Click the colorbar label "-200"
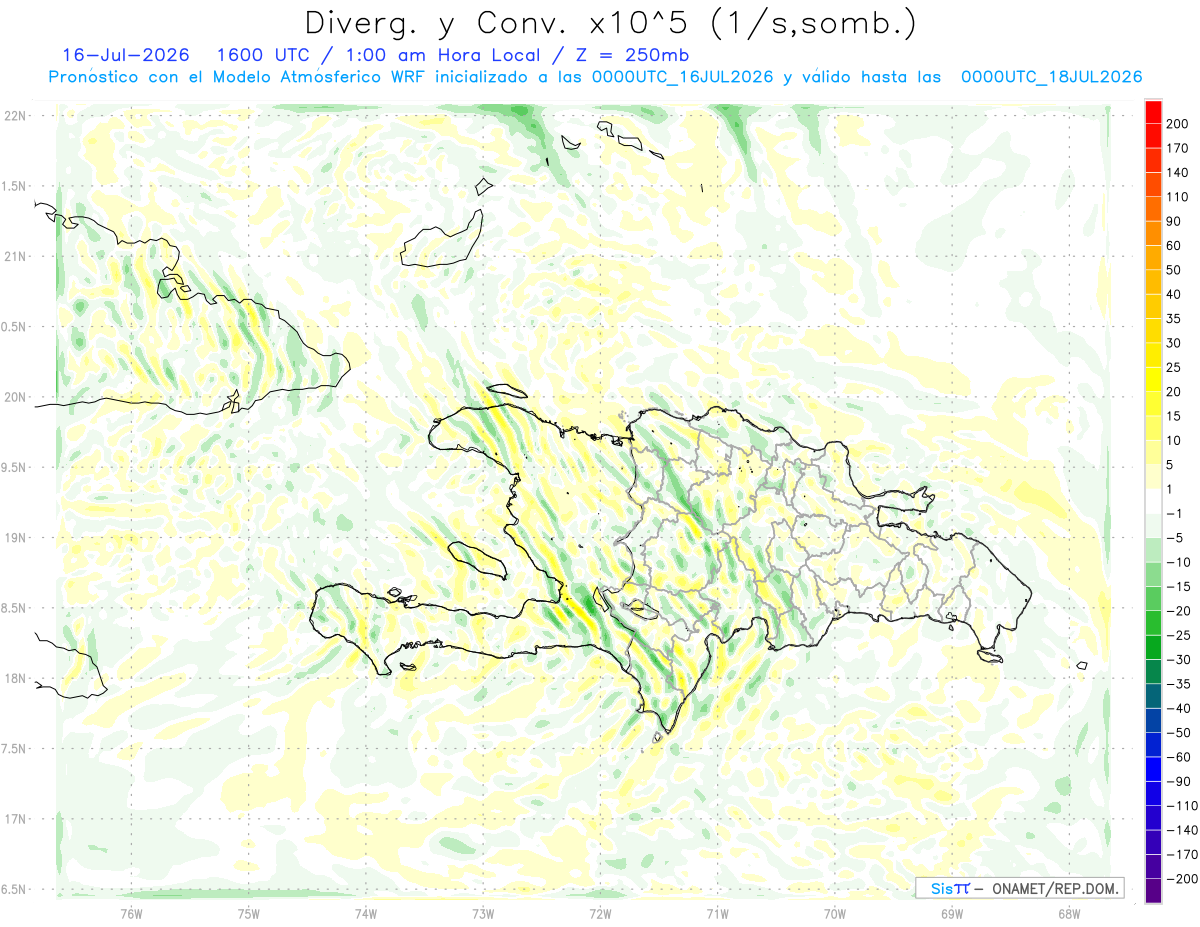The image size is (1200, 927). (1181, 879)
